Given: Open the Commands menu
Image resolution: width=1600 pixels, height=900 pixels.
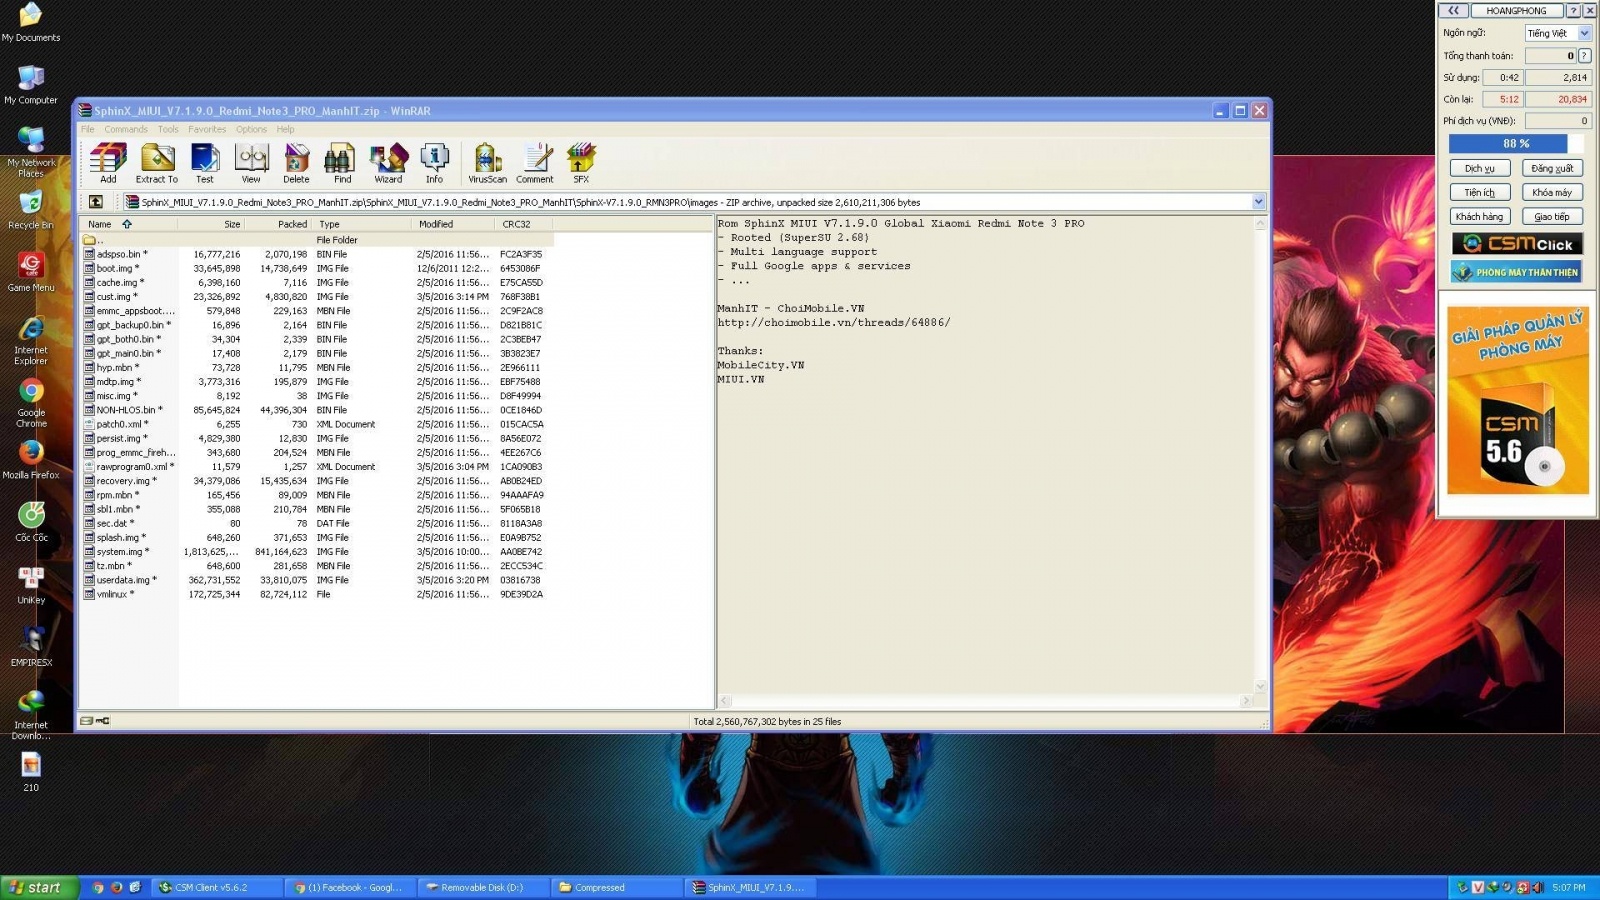Looking at the screenshot, I should [126, 129].
